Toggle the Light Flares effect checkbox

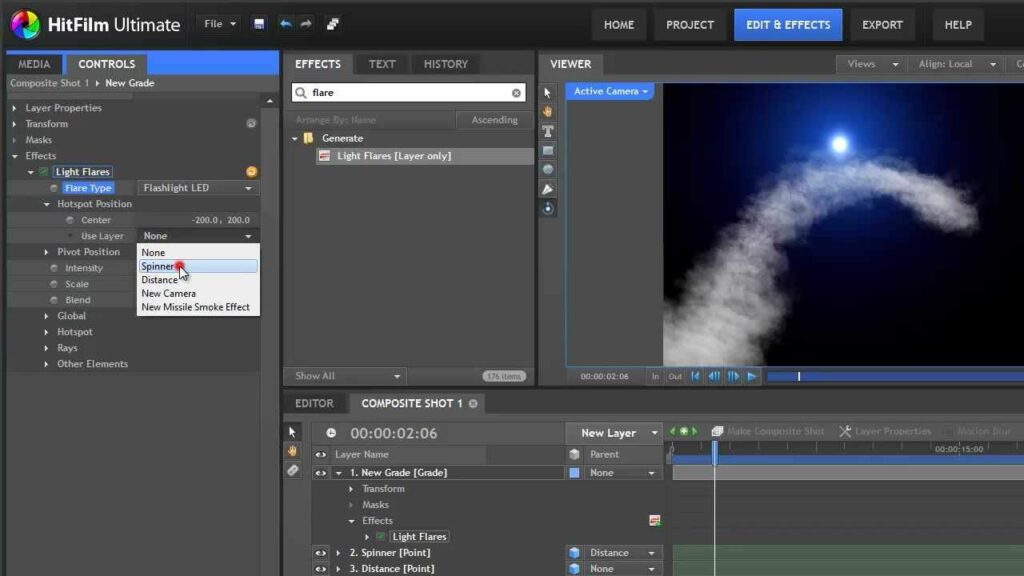[44, 171]
